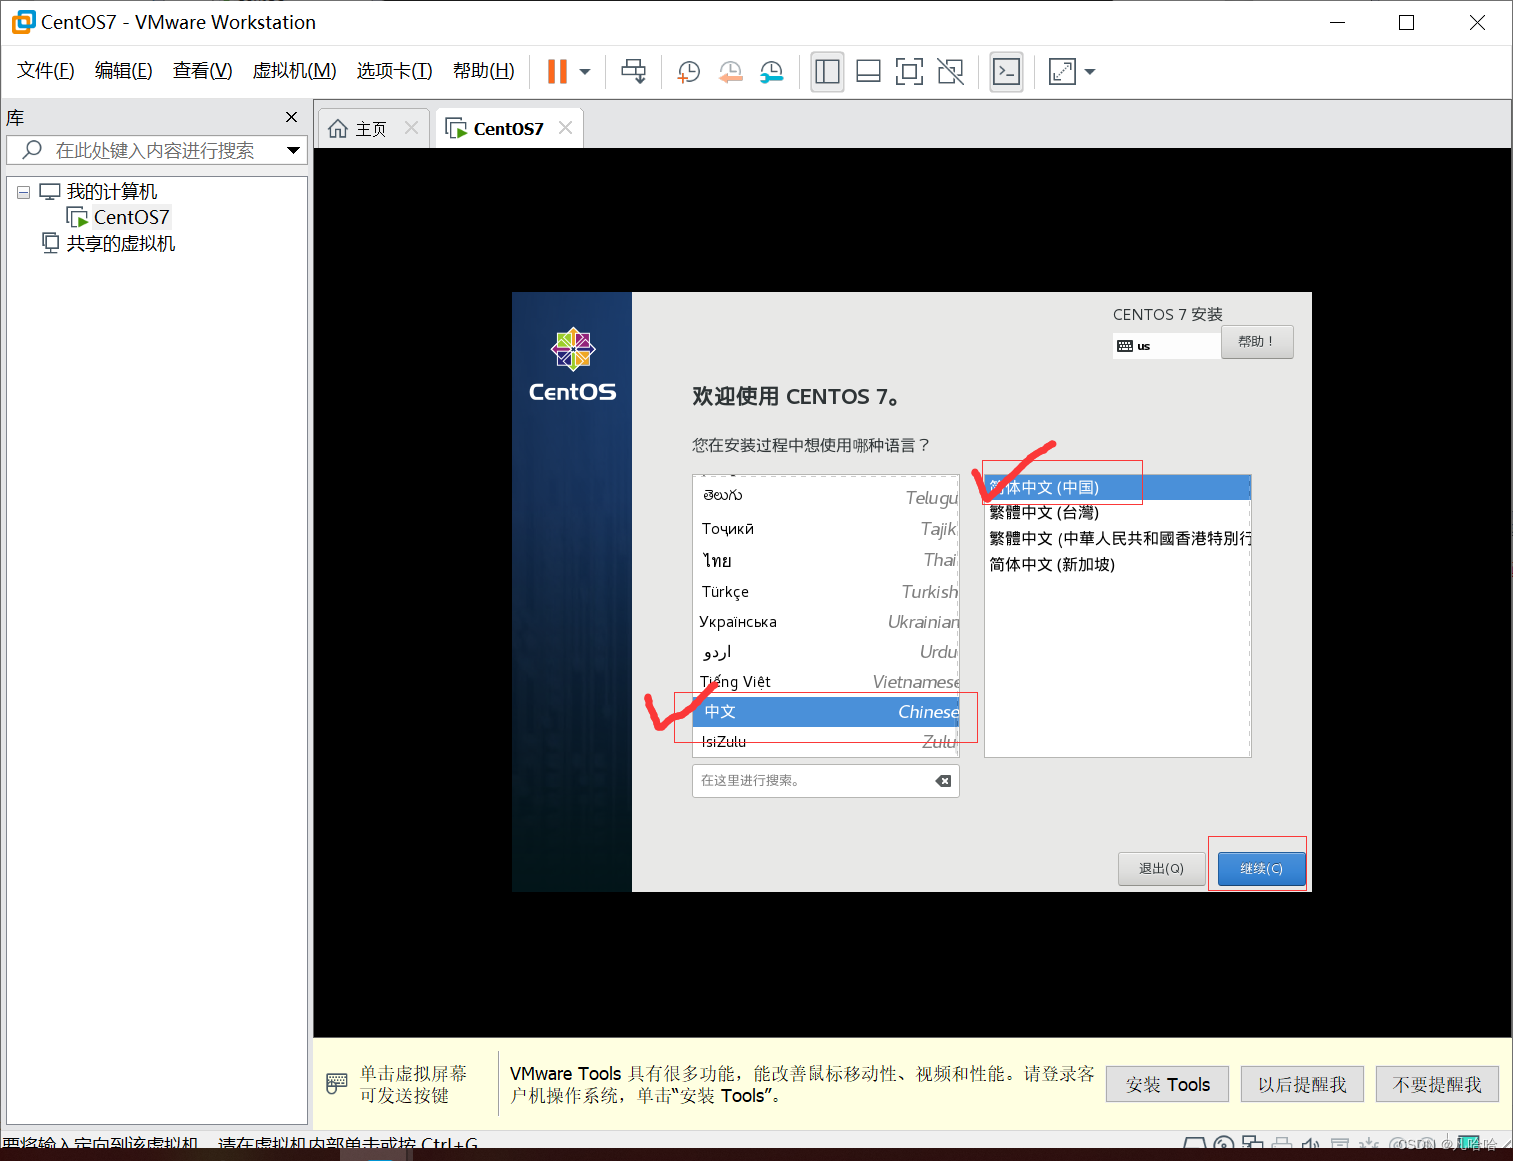Toggle the library sidebar panel

[x=827, y=71]
